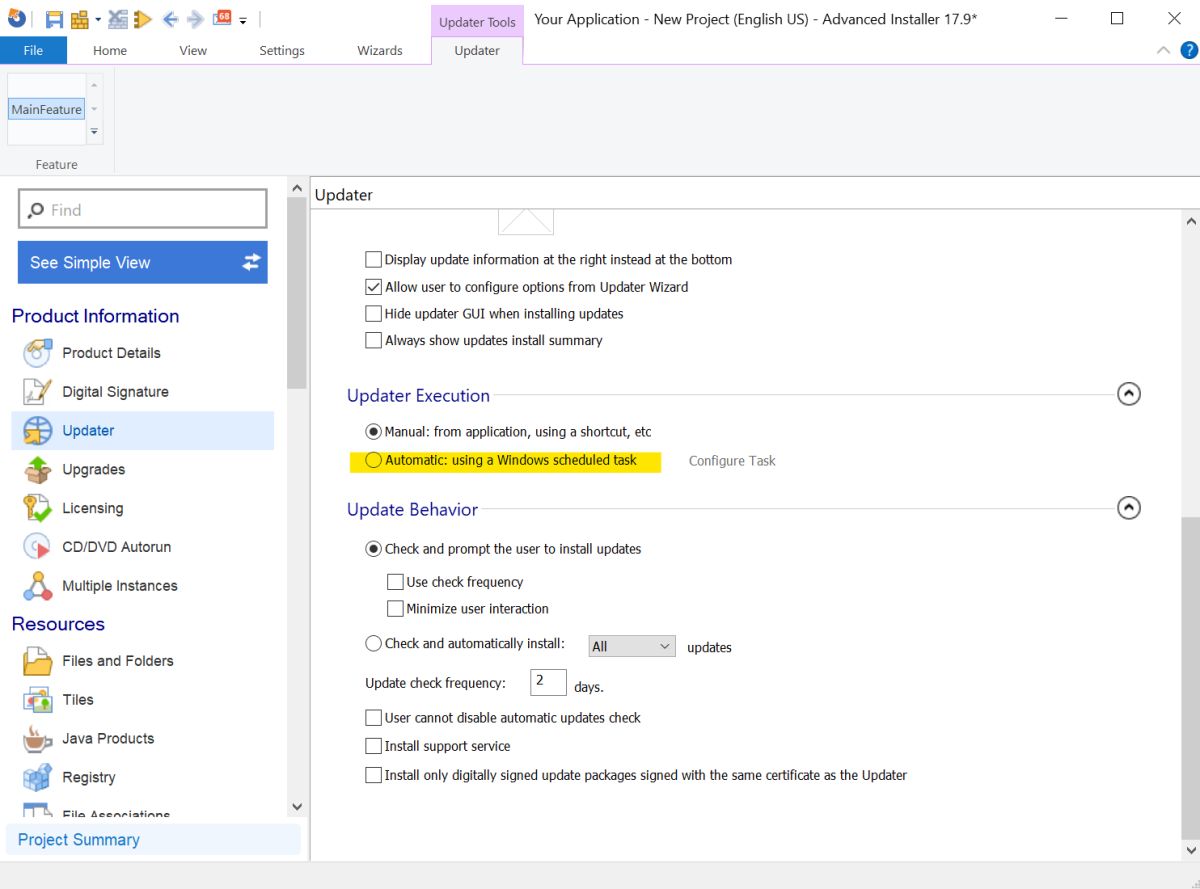The width and height of the screenshot is (1200, 889).
Task: Save the project with the floppy disk icon
Action: [54, 19]
